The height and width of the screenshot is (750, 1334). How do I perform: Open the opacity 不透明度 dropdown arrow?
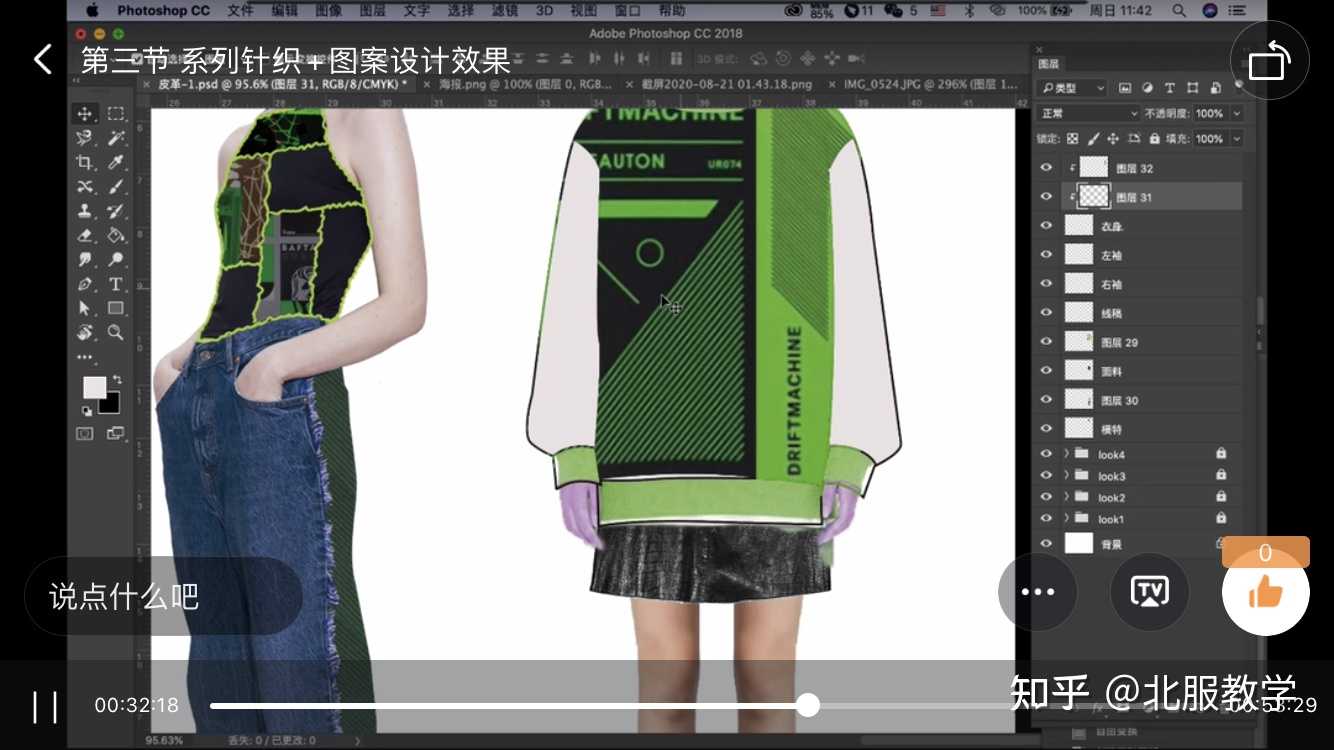1237,113
